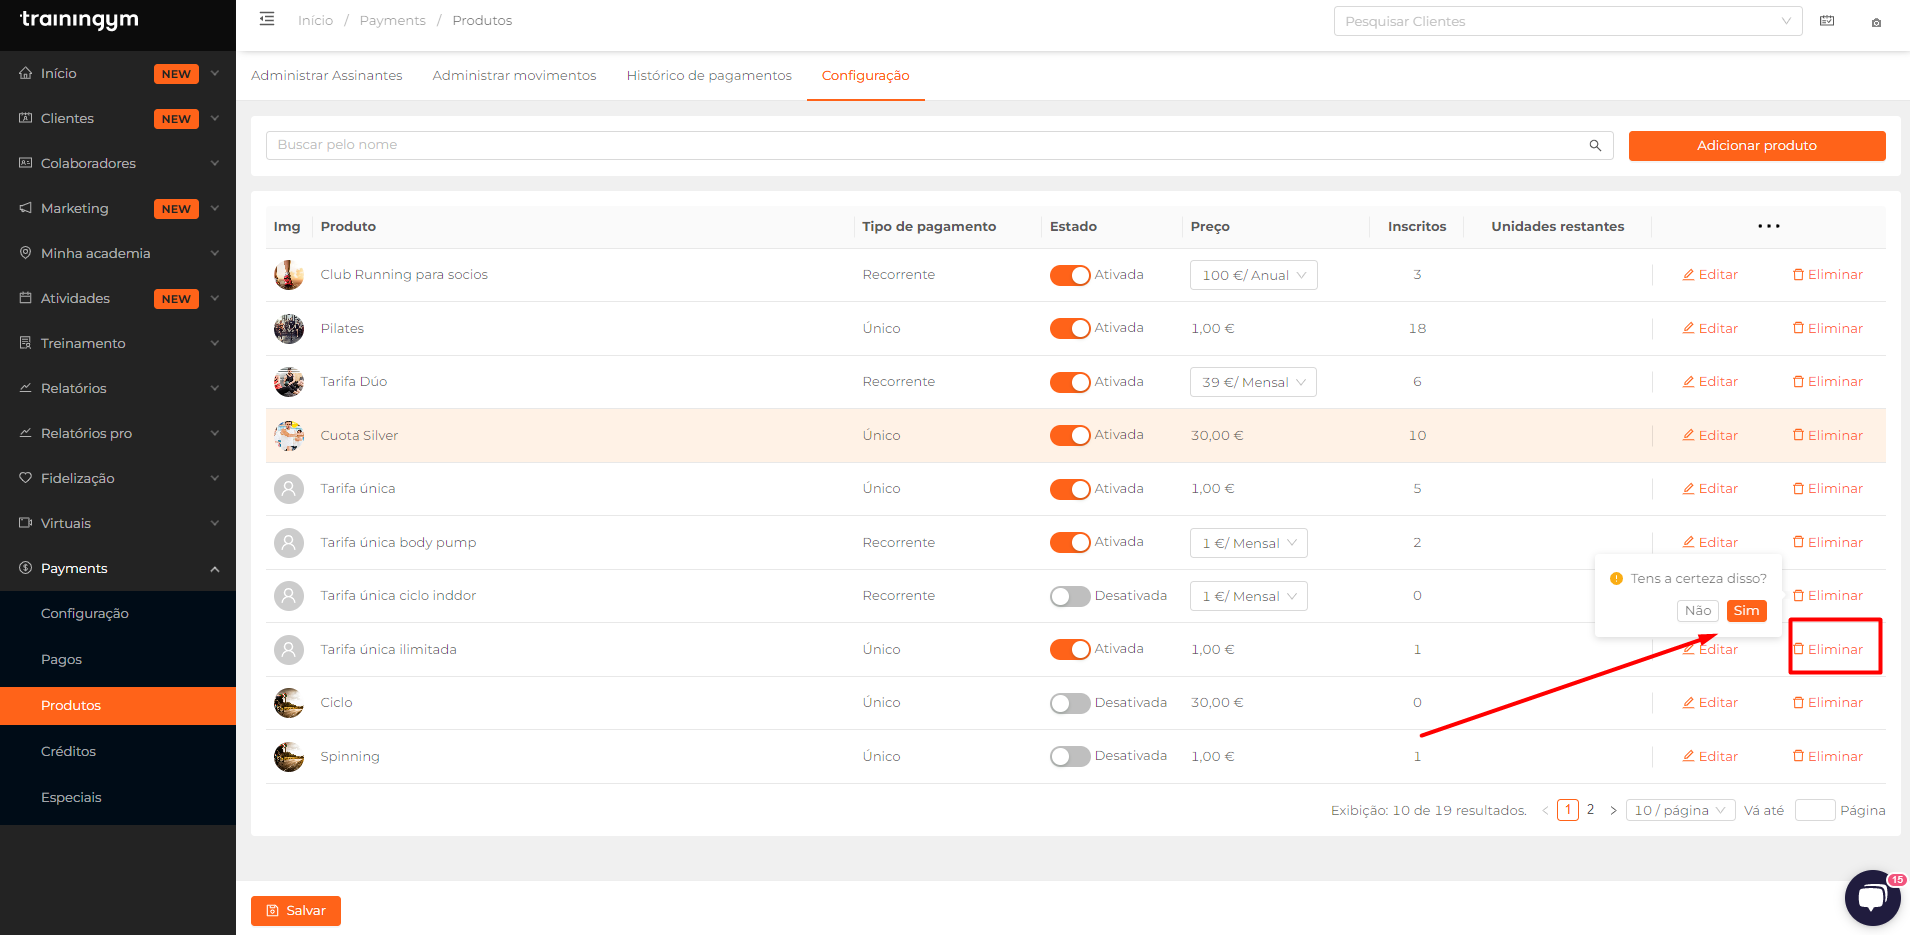
Task: Open Payments breadcrumb link
Action: tap(392, 21)
